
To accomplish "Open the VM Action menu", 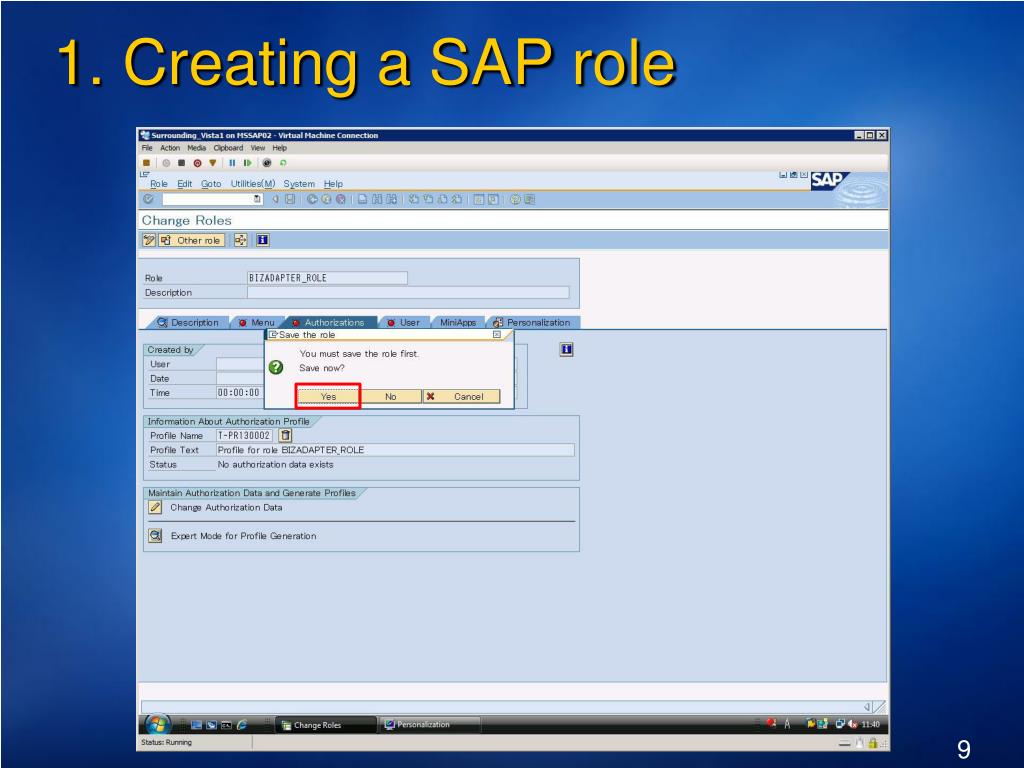I will pyautogui.click(x=170, y=148).
